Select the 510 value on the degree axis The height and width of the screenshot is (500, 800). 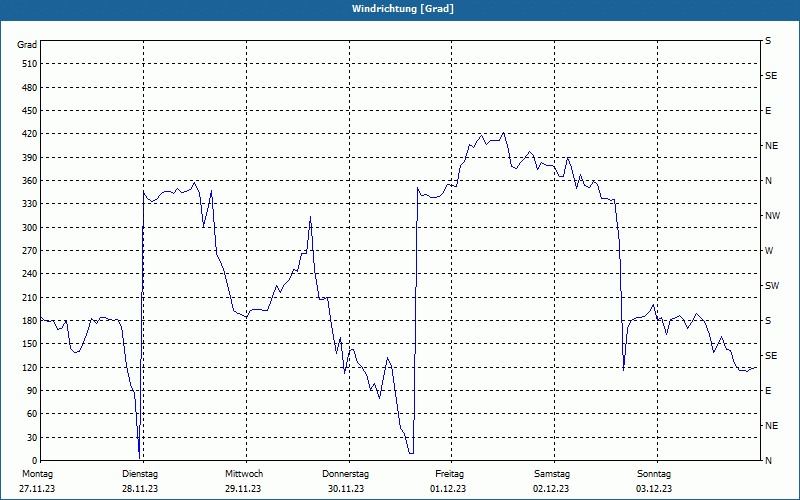pos(30,64)
